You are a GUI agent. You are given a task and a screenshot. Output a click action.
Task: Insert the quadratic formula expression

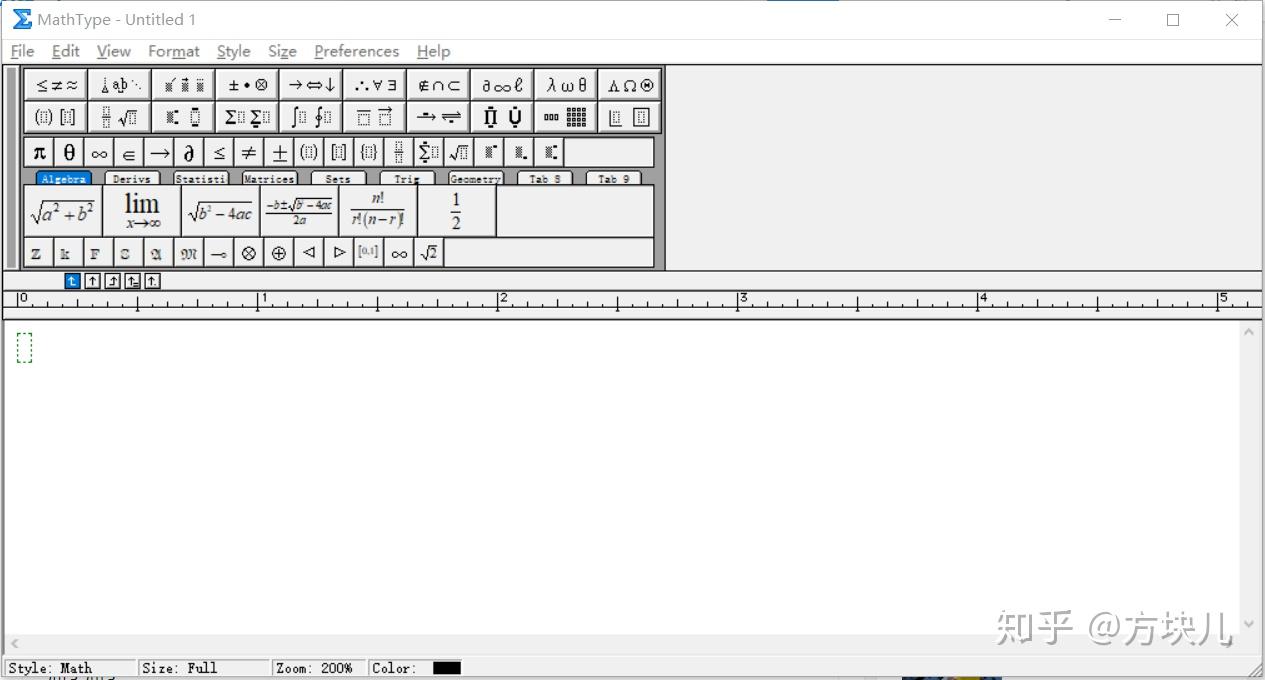coord(299,211)
